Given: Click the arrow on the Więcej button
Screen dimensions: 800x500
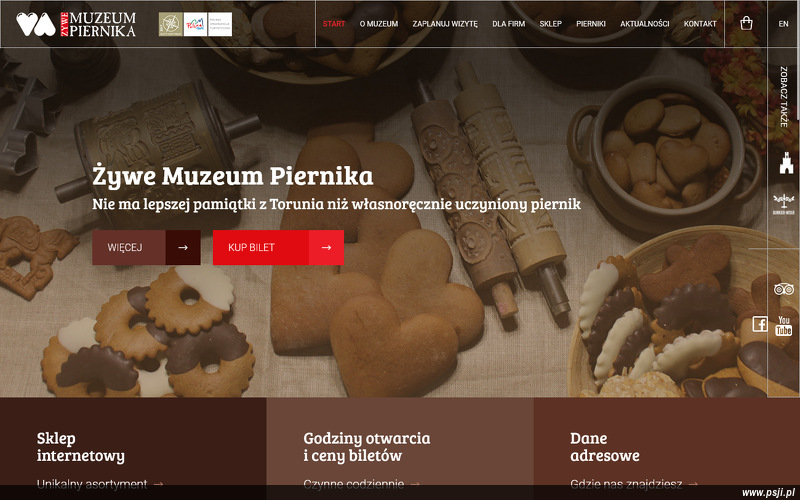Looking at the screenshot, I should click(x=183, y=247).
